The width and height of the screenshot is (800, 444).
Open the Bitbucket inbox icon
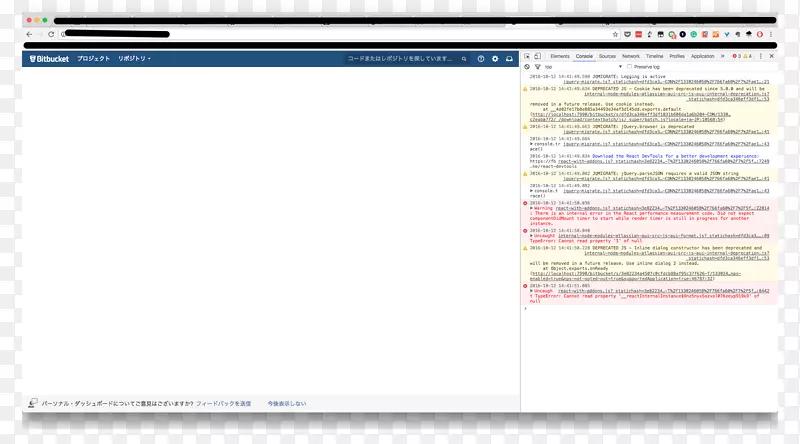pos(508,59)
